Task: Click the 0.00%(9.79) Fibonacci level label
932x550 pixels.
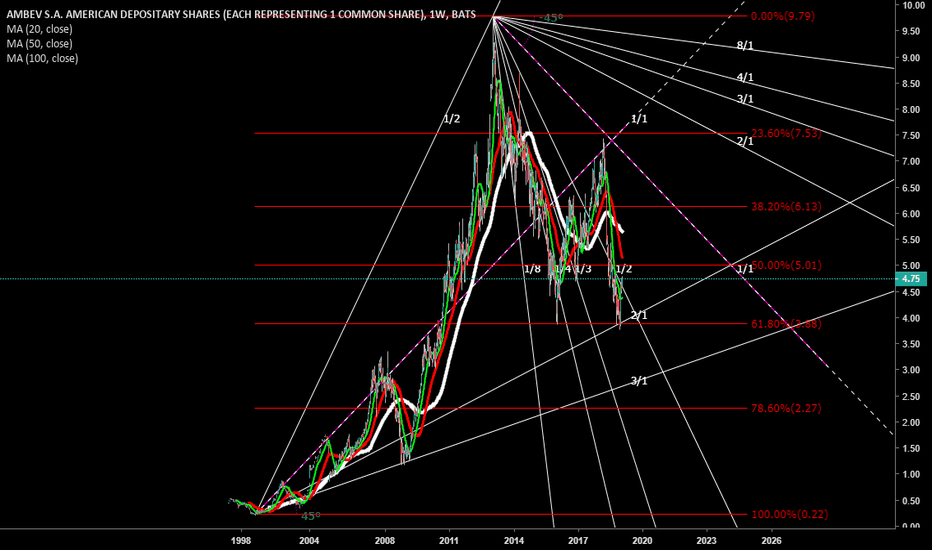Action: point(782,16)
